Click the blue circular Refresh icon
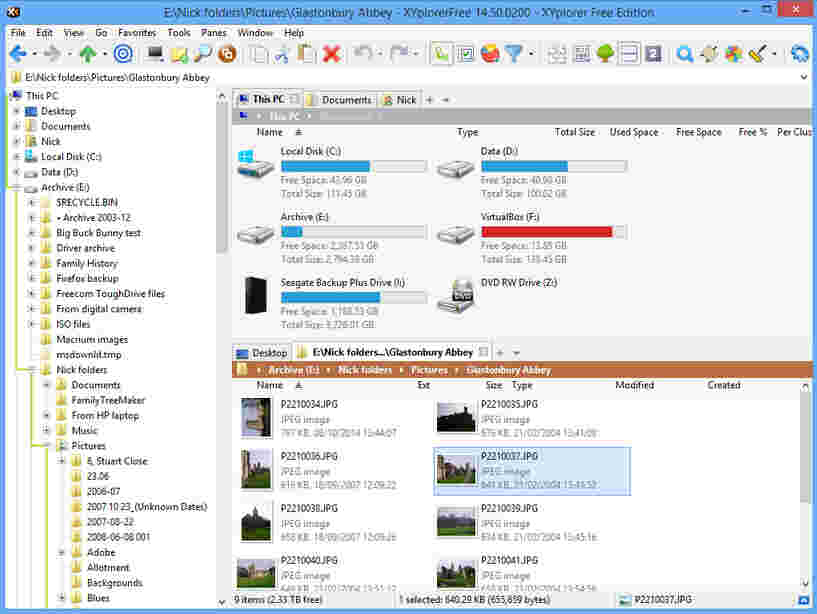817x614 pixels. [x=799, y=53]
